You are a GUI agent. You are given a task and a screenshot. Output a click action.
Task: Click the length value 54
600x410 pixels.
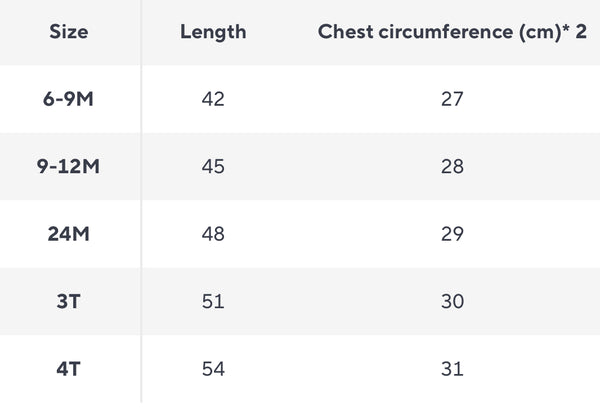point(213,369)
